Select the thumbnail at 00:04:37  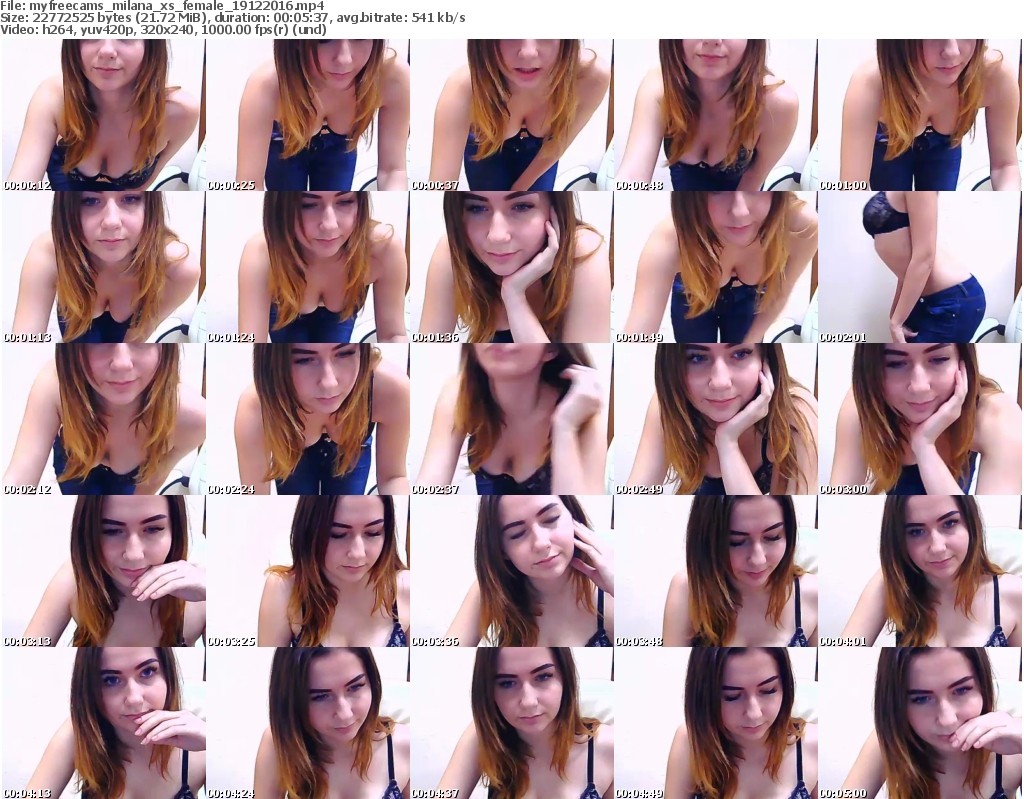(x=511, y=722)
